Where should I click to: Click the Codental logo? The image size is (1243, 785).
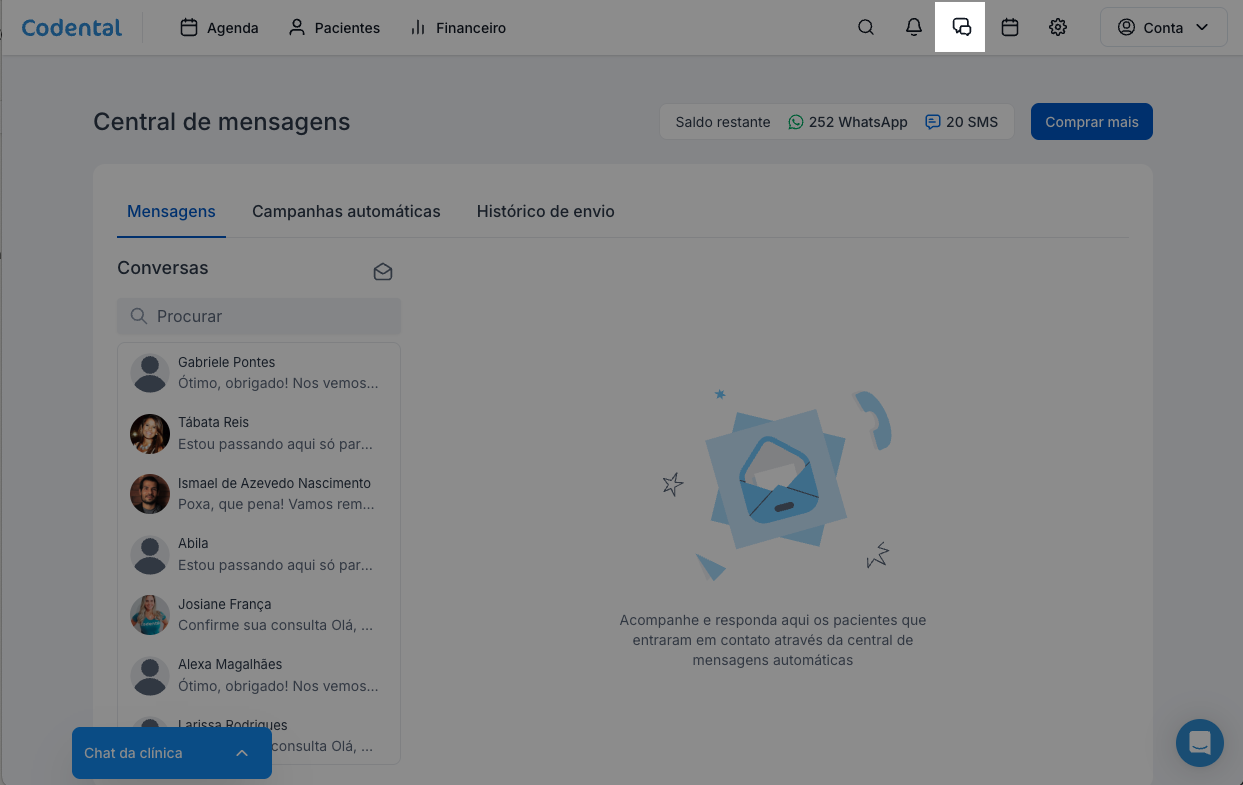[72, 28]
